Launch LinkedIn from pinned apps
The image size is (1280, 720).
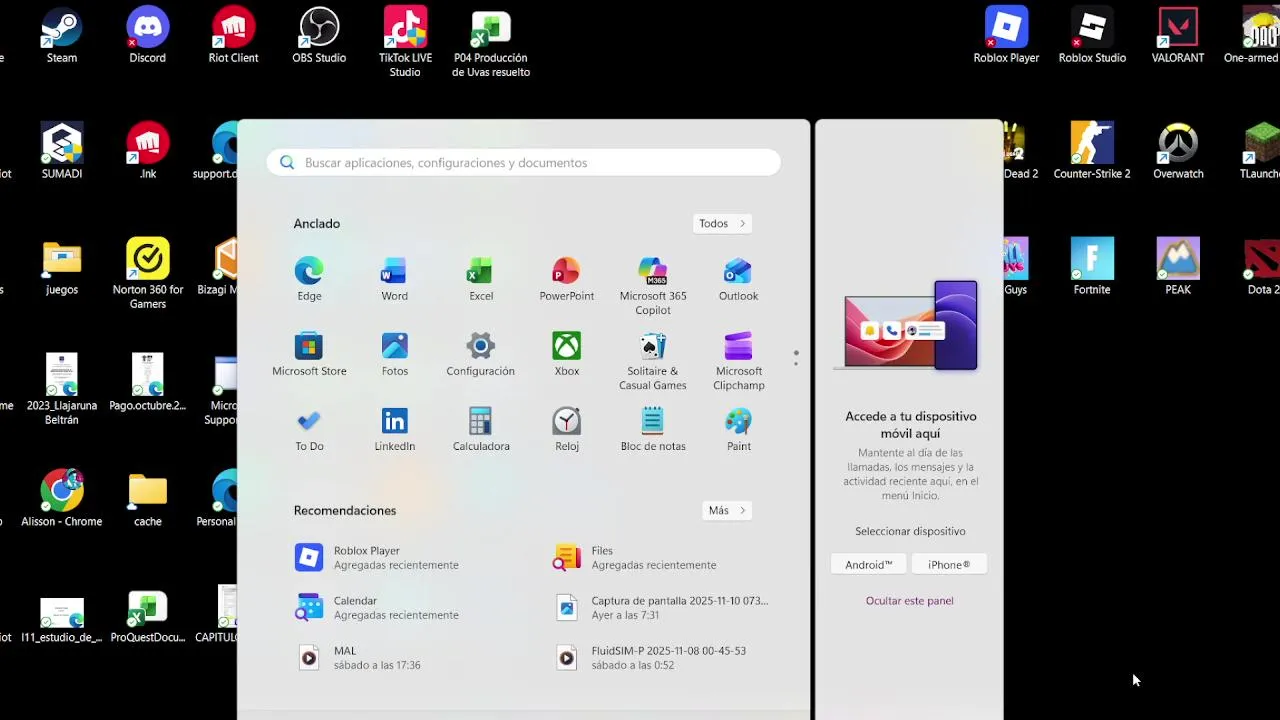pos(395,429)
